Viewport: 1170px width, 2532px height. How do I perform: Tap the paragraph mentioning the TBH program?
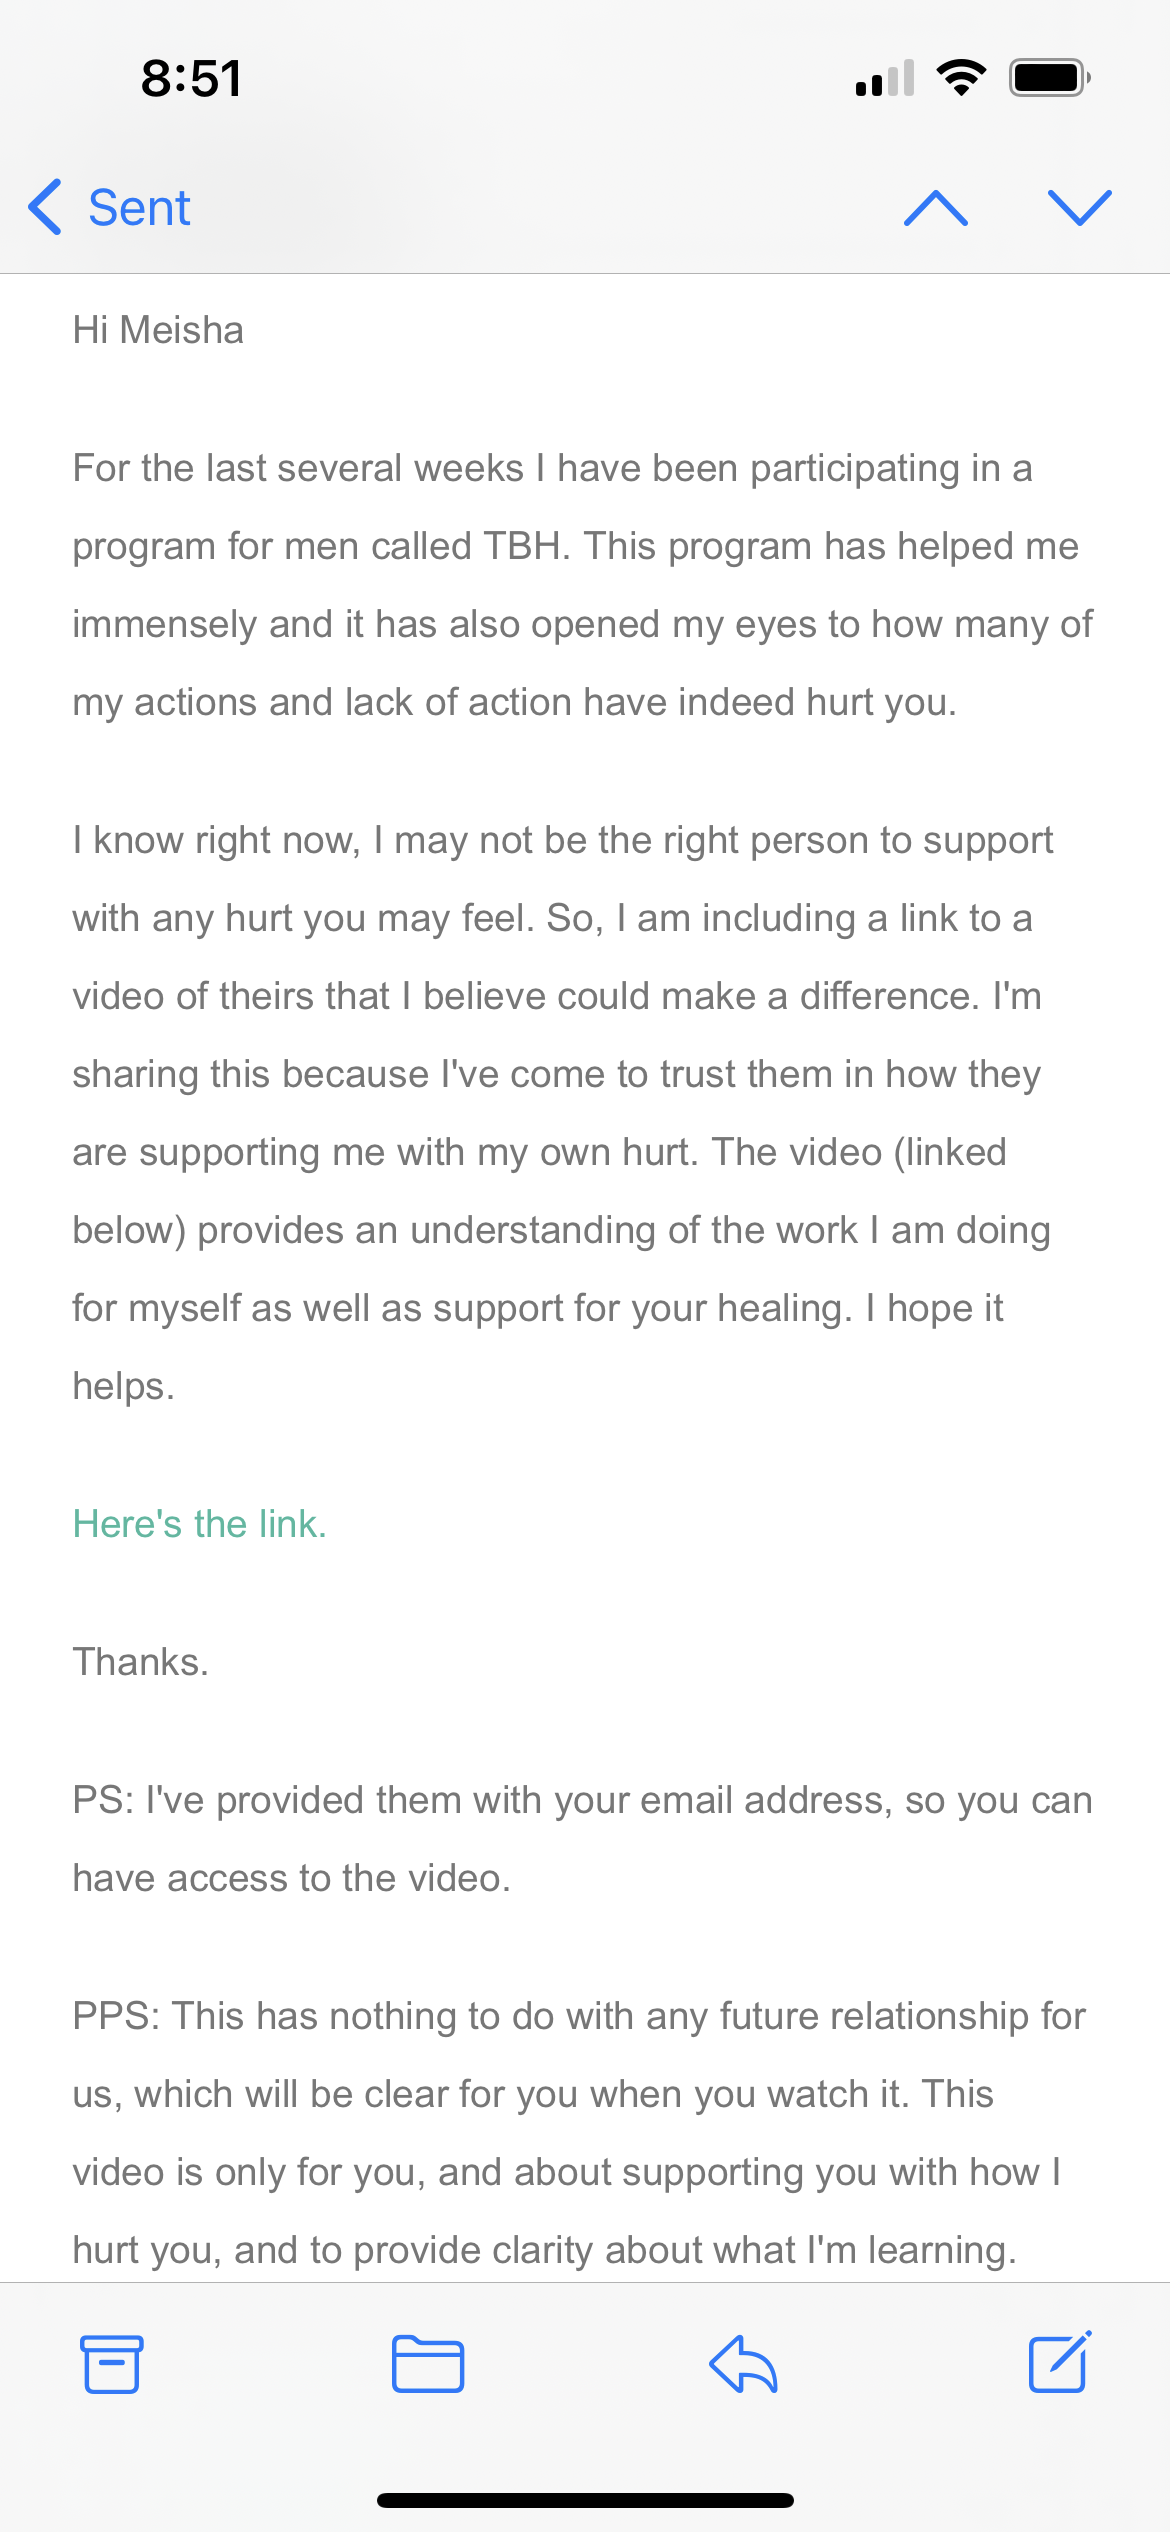(582, 585)
